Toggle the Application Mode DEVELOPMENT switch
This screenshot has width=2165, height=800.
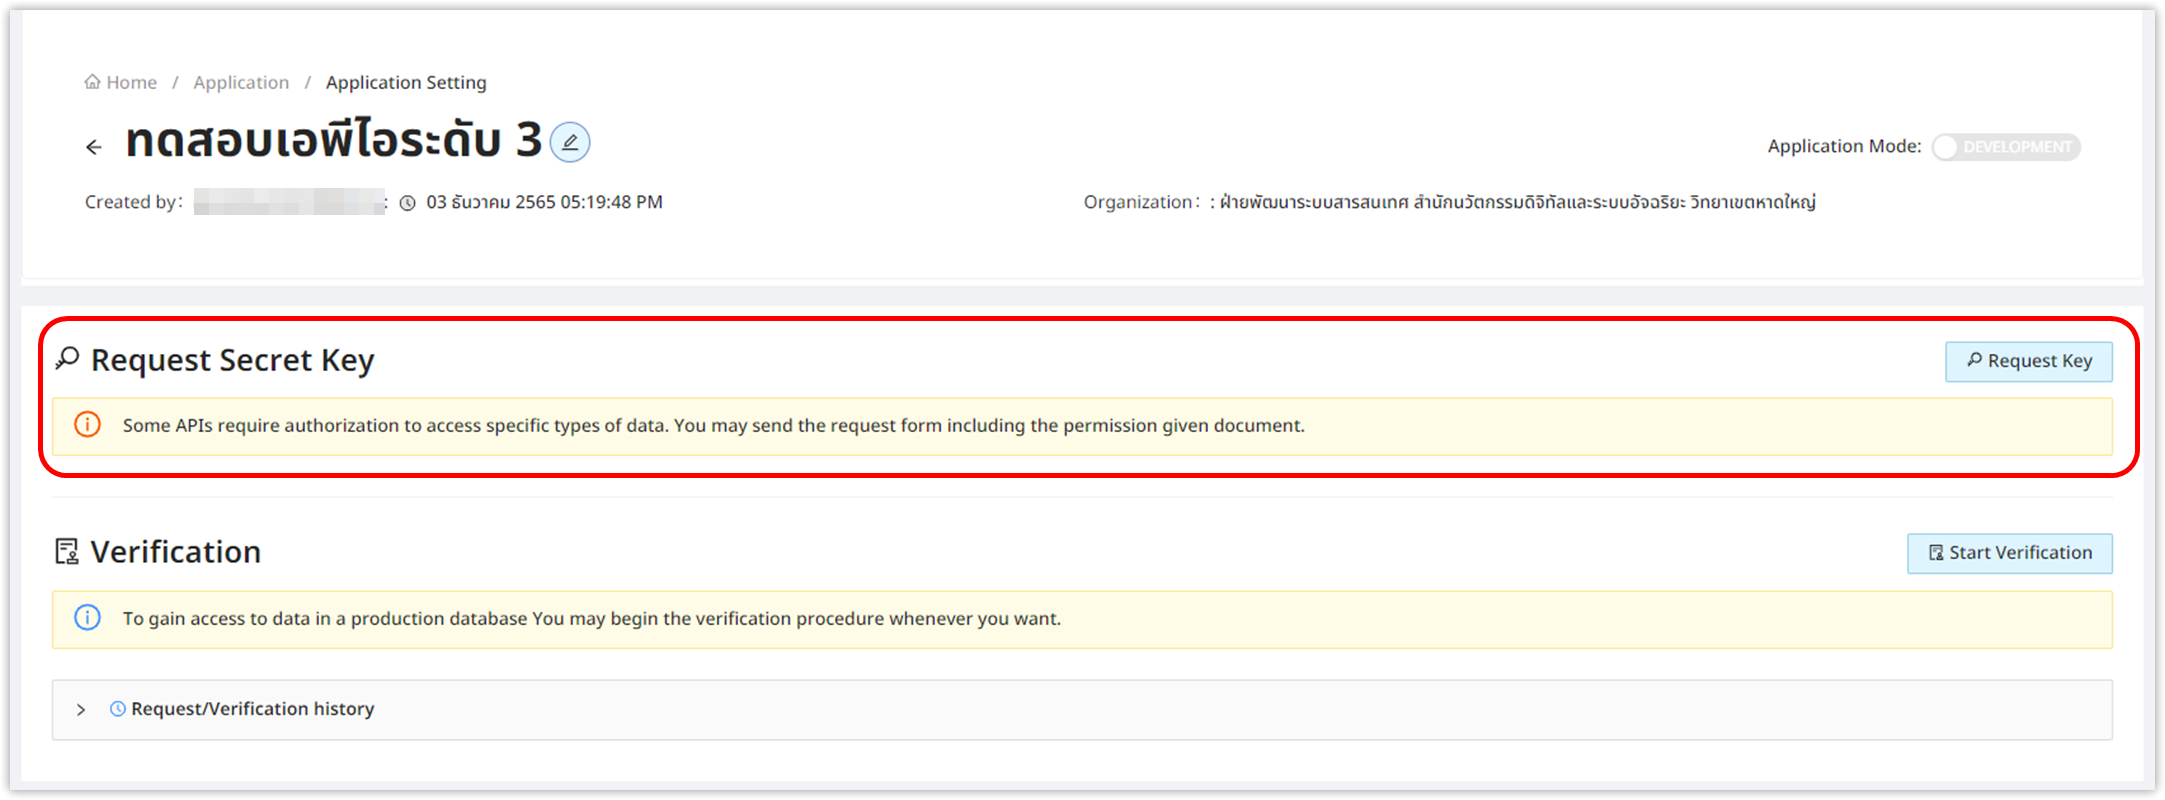[x=2005, y=147]
